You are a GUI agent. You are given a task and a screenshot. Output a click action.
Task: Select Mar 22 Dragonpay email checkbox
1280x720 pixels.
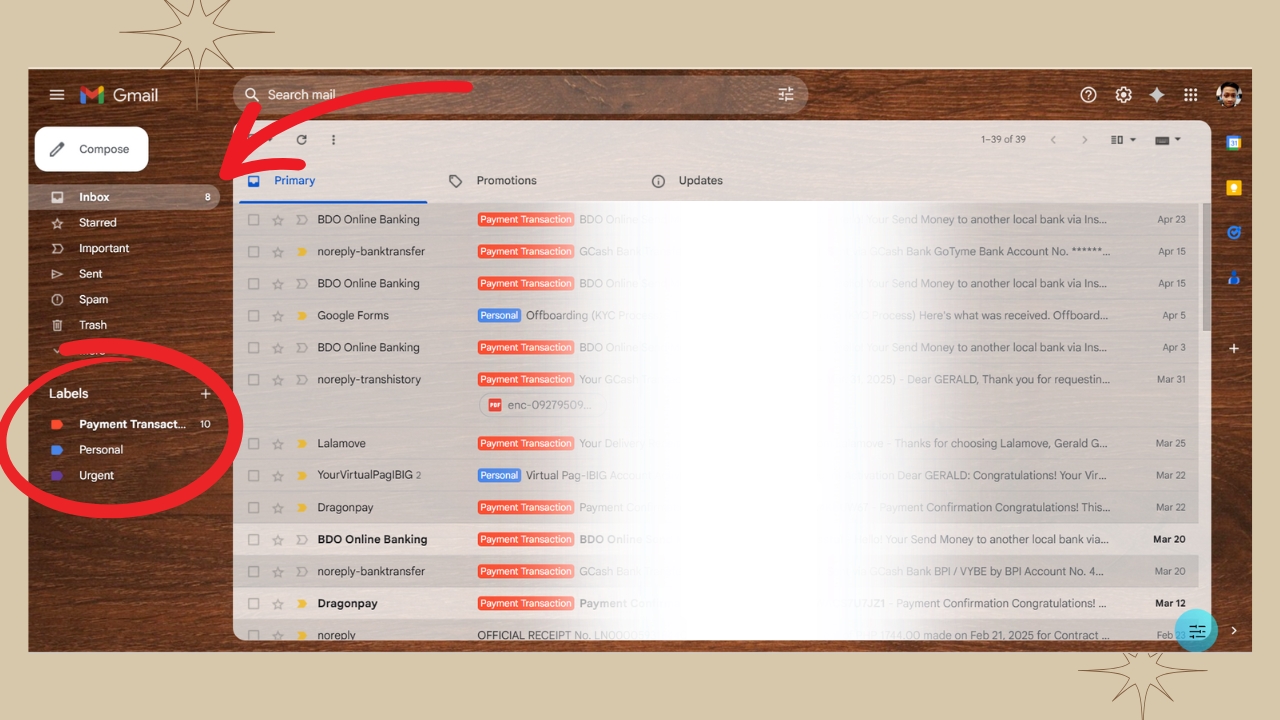(x=253, y=507)
